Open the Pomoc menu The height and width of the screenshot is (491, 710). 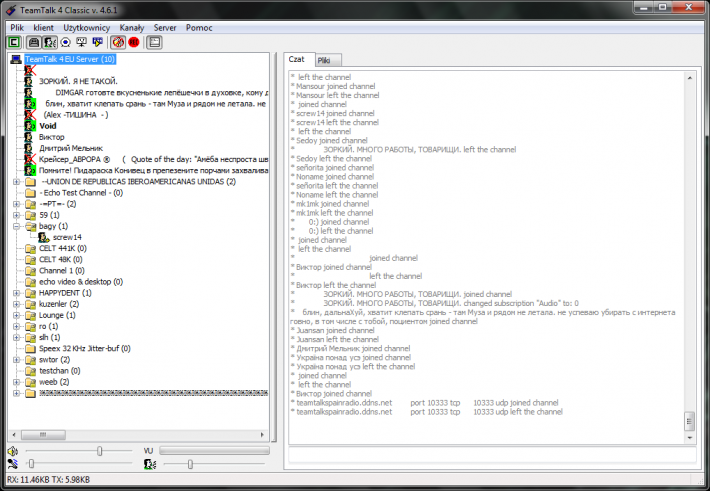click(199, 28)
